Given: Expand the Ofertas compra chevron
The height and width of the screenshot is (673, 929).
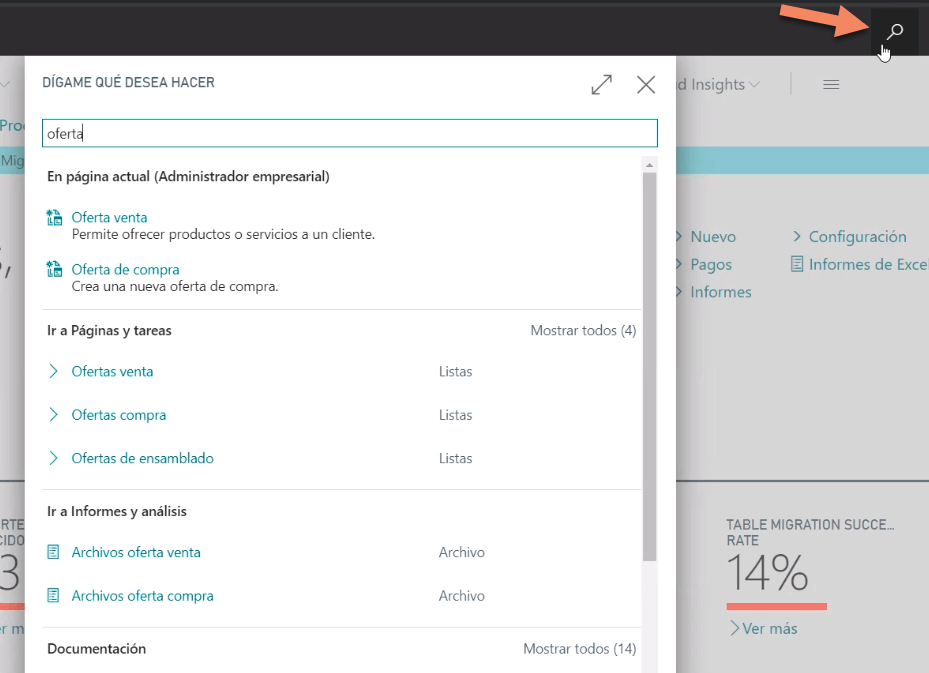Looking at the screenshot, I should [55, 415].
